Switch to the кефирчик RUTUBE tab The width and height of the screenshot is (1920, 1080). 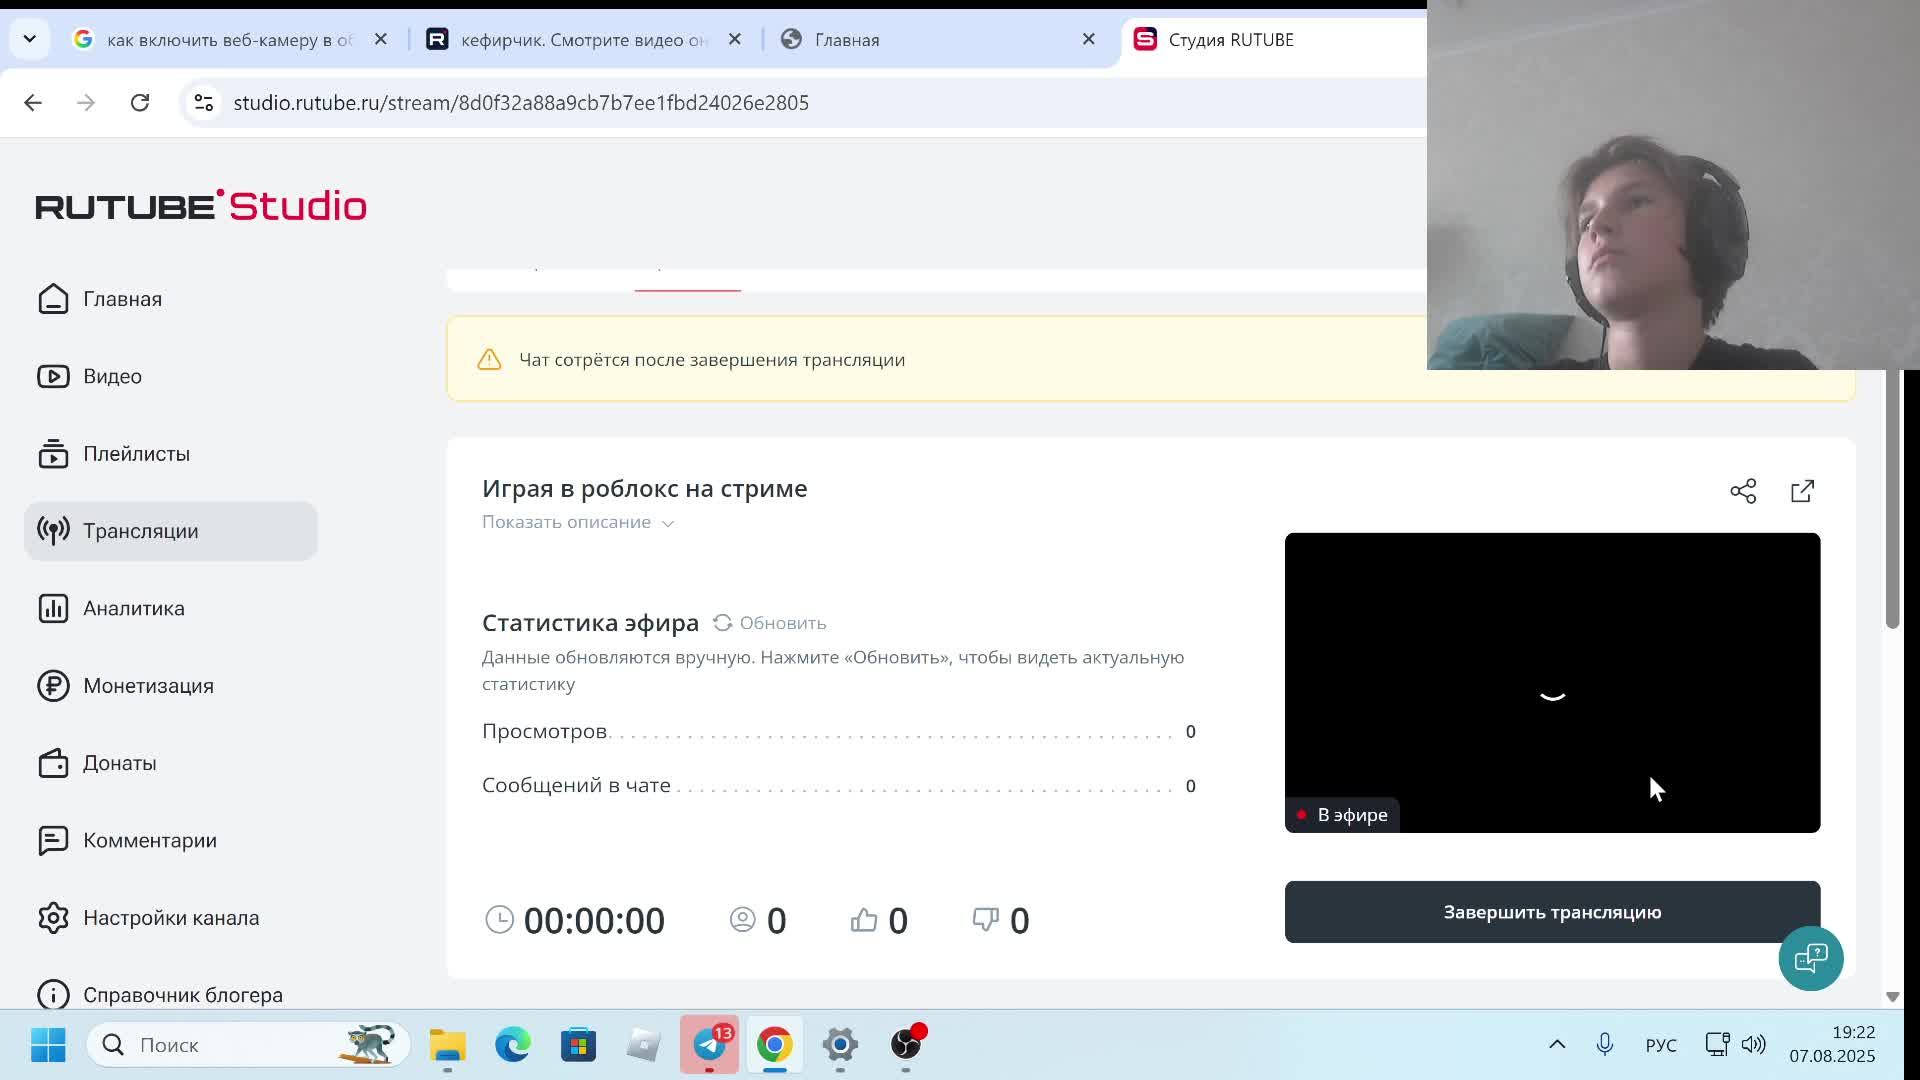[584, 40]
